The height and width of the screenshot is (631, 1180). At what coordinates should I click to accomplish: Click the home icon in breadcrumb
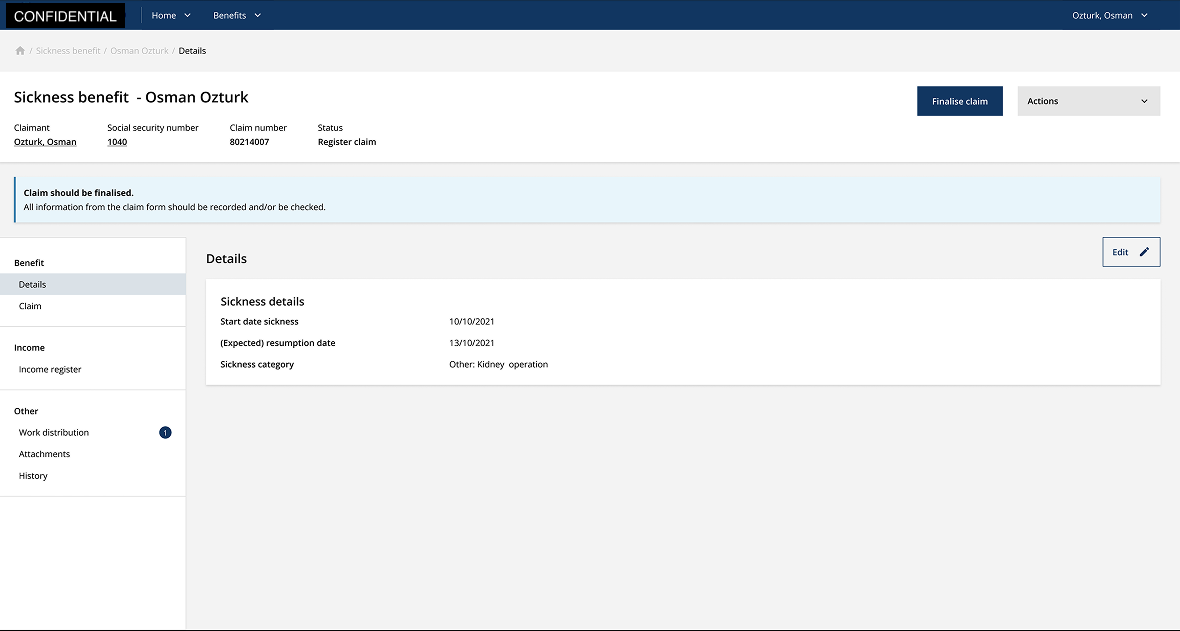20,51
